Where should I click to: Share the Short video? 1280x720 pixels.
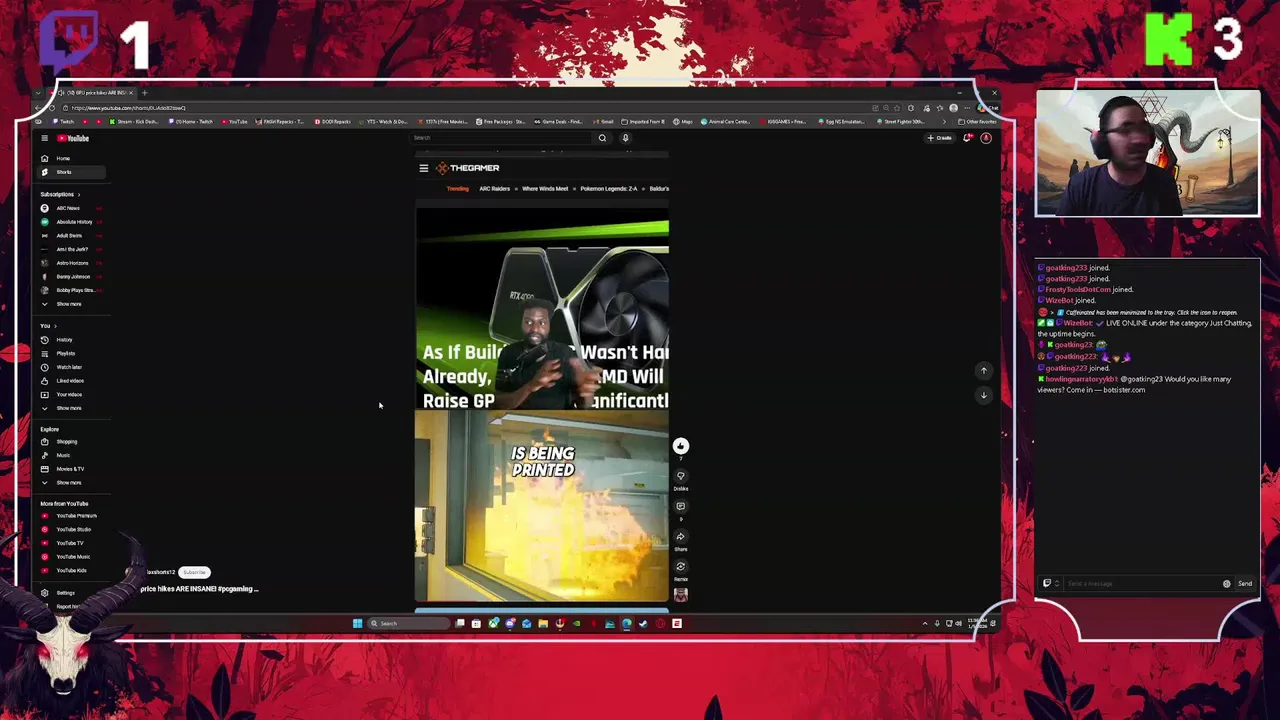[680, 537]
